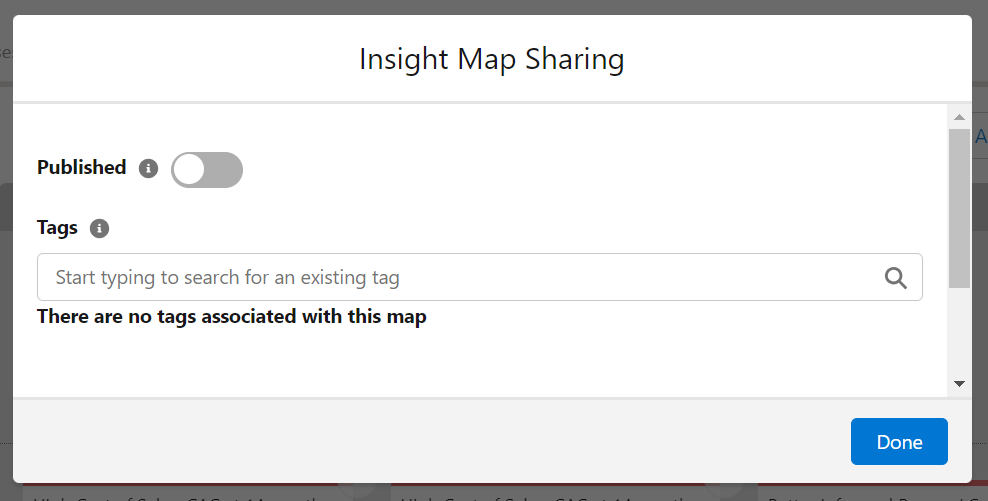
Task: Click the tag search input field
Action: pos(460,277)
